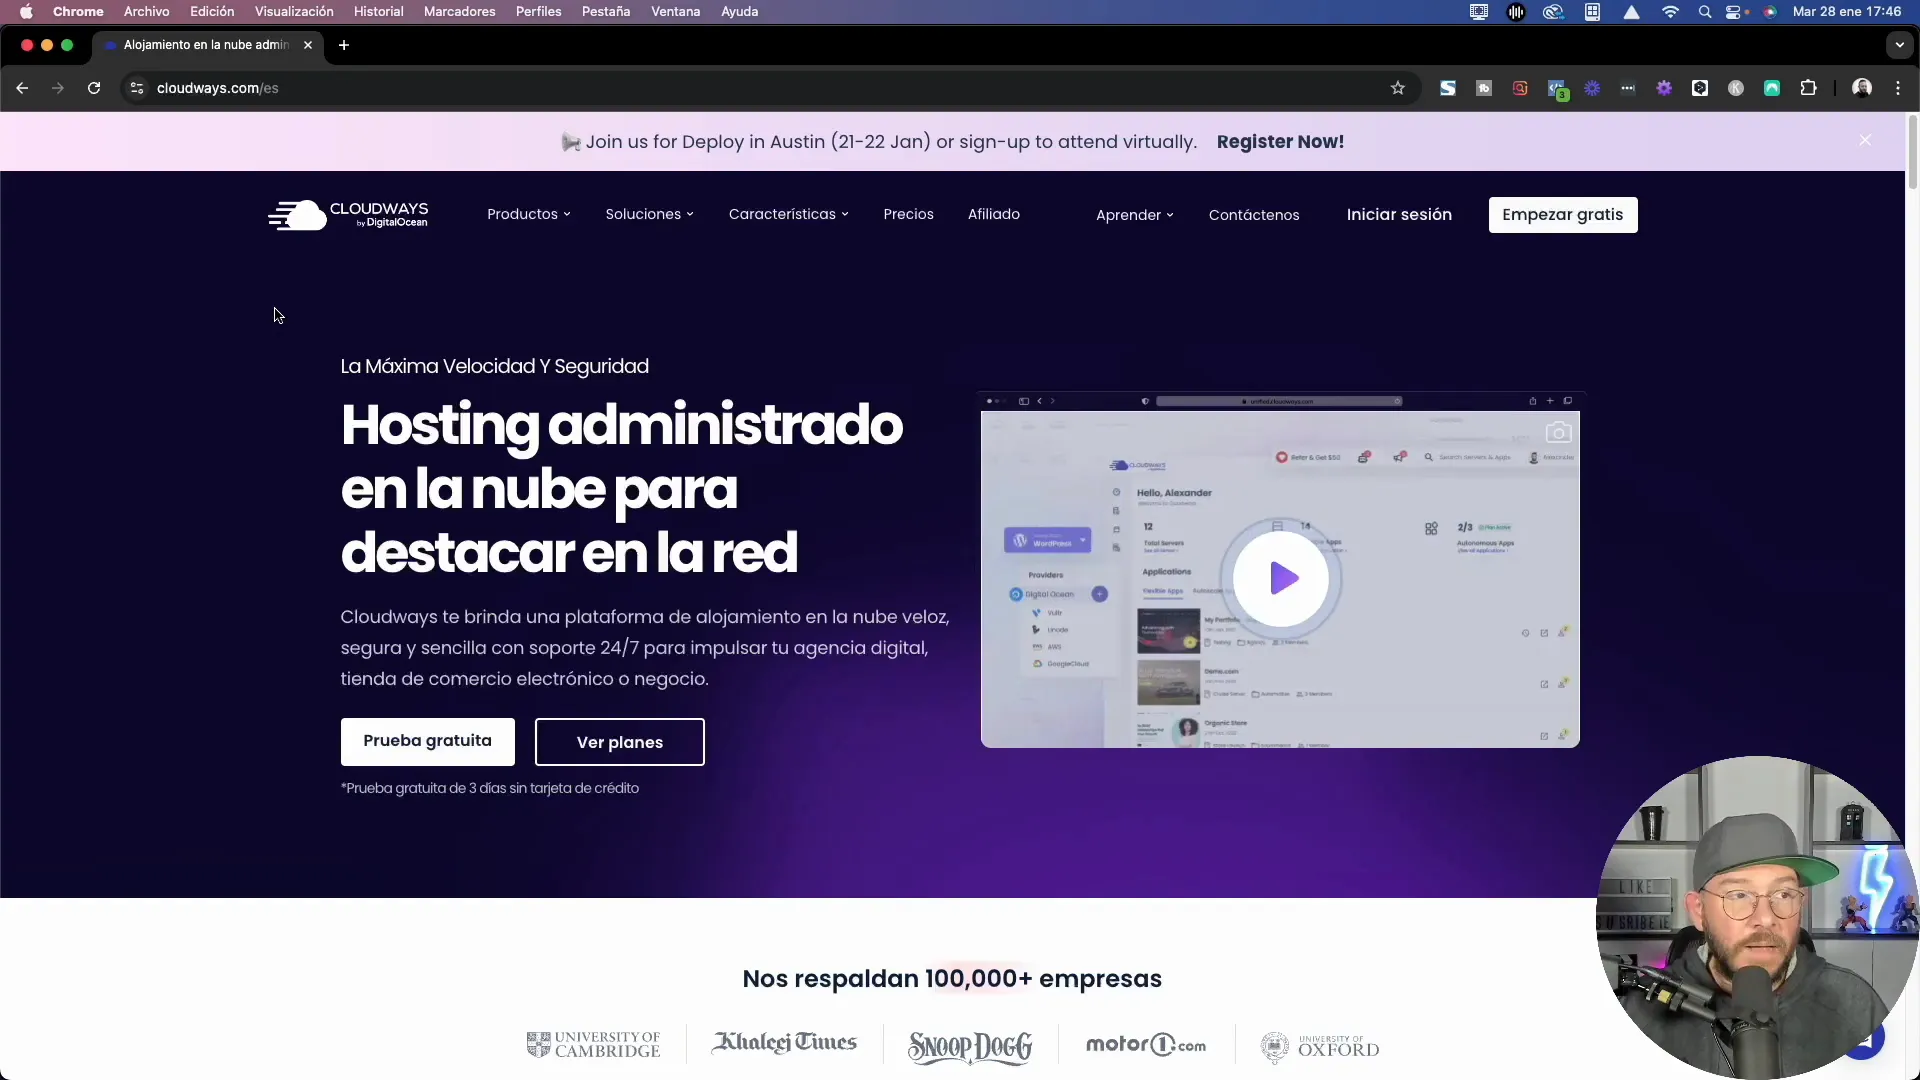Open new tab with plus icon
Image resolution: width=1920 pixels, height=1080 pixels.
pos(344,45)
